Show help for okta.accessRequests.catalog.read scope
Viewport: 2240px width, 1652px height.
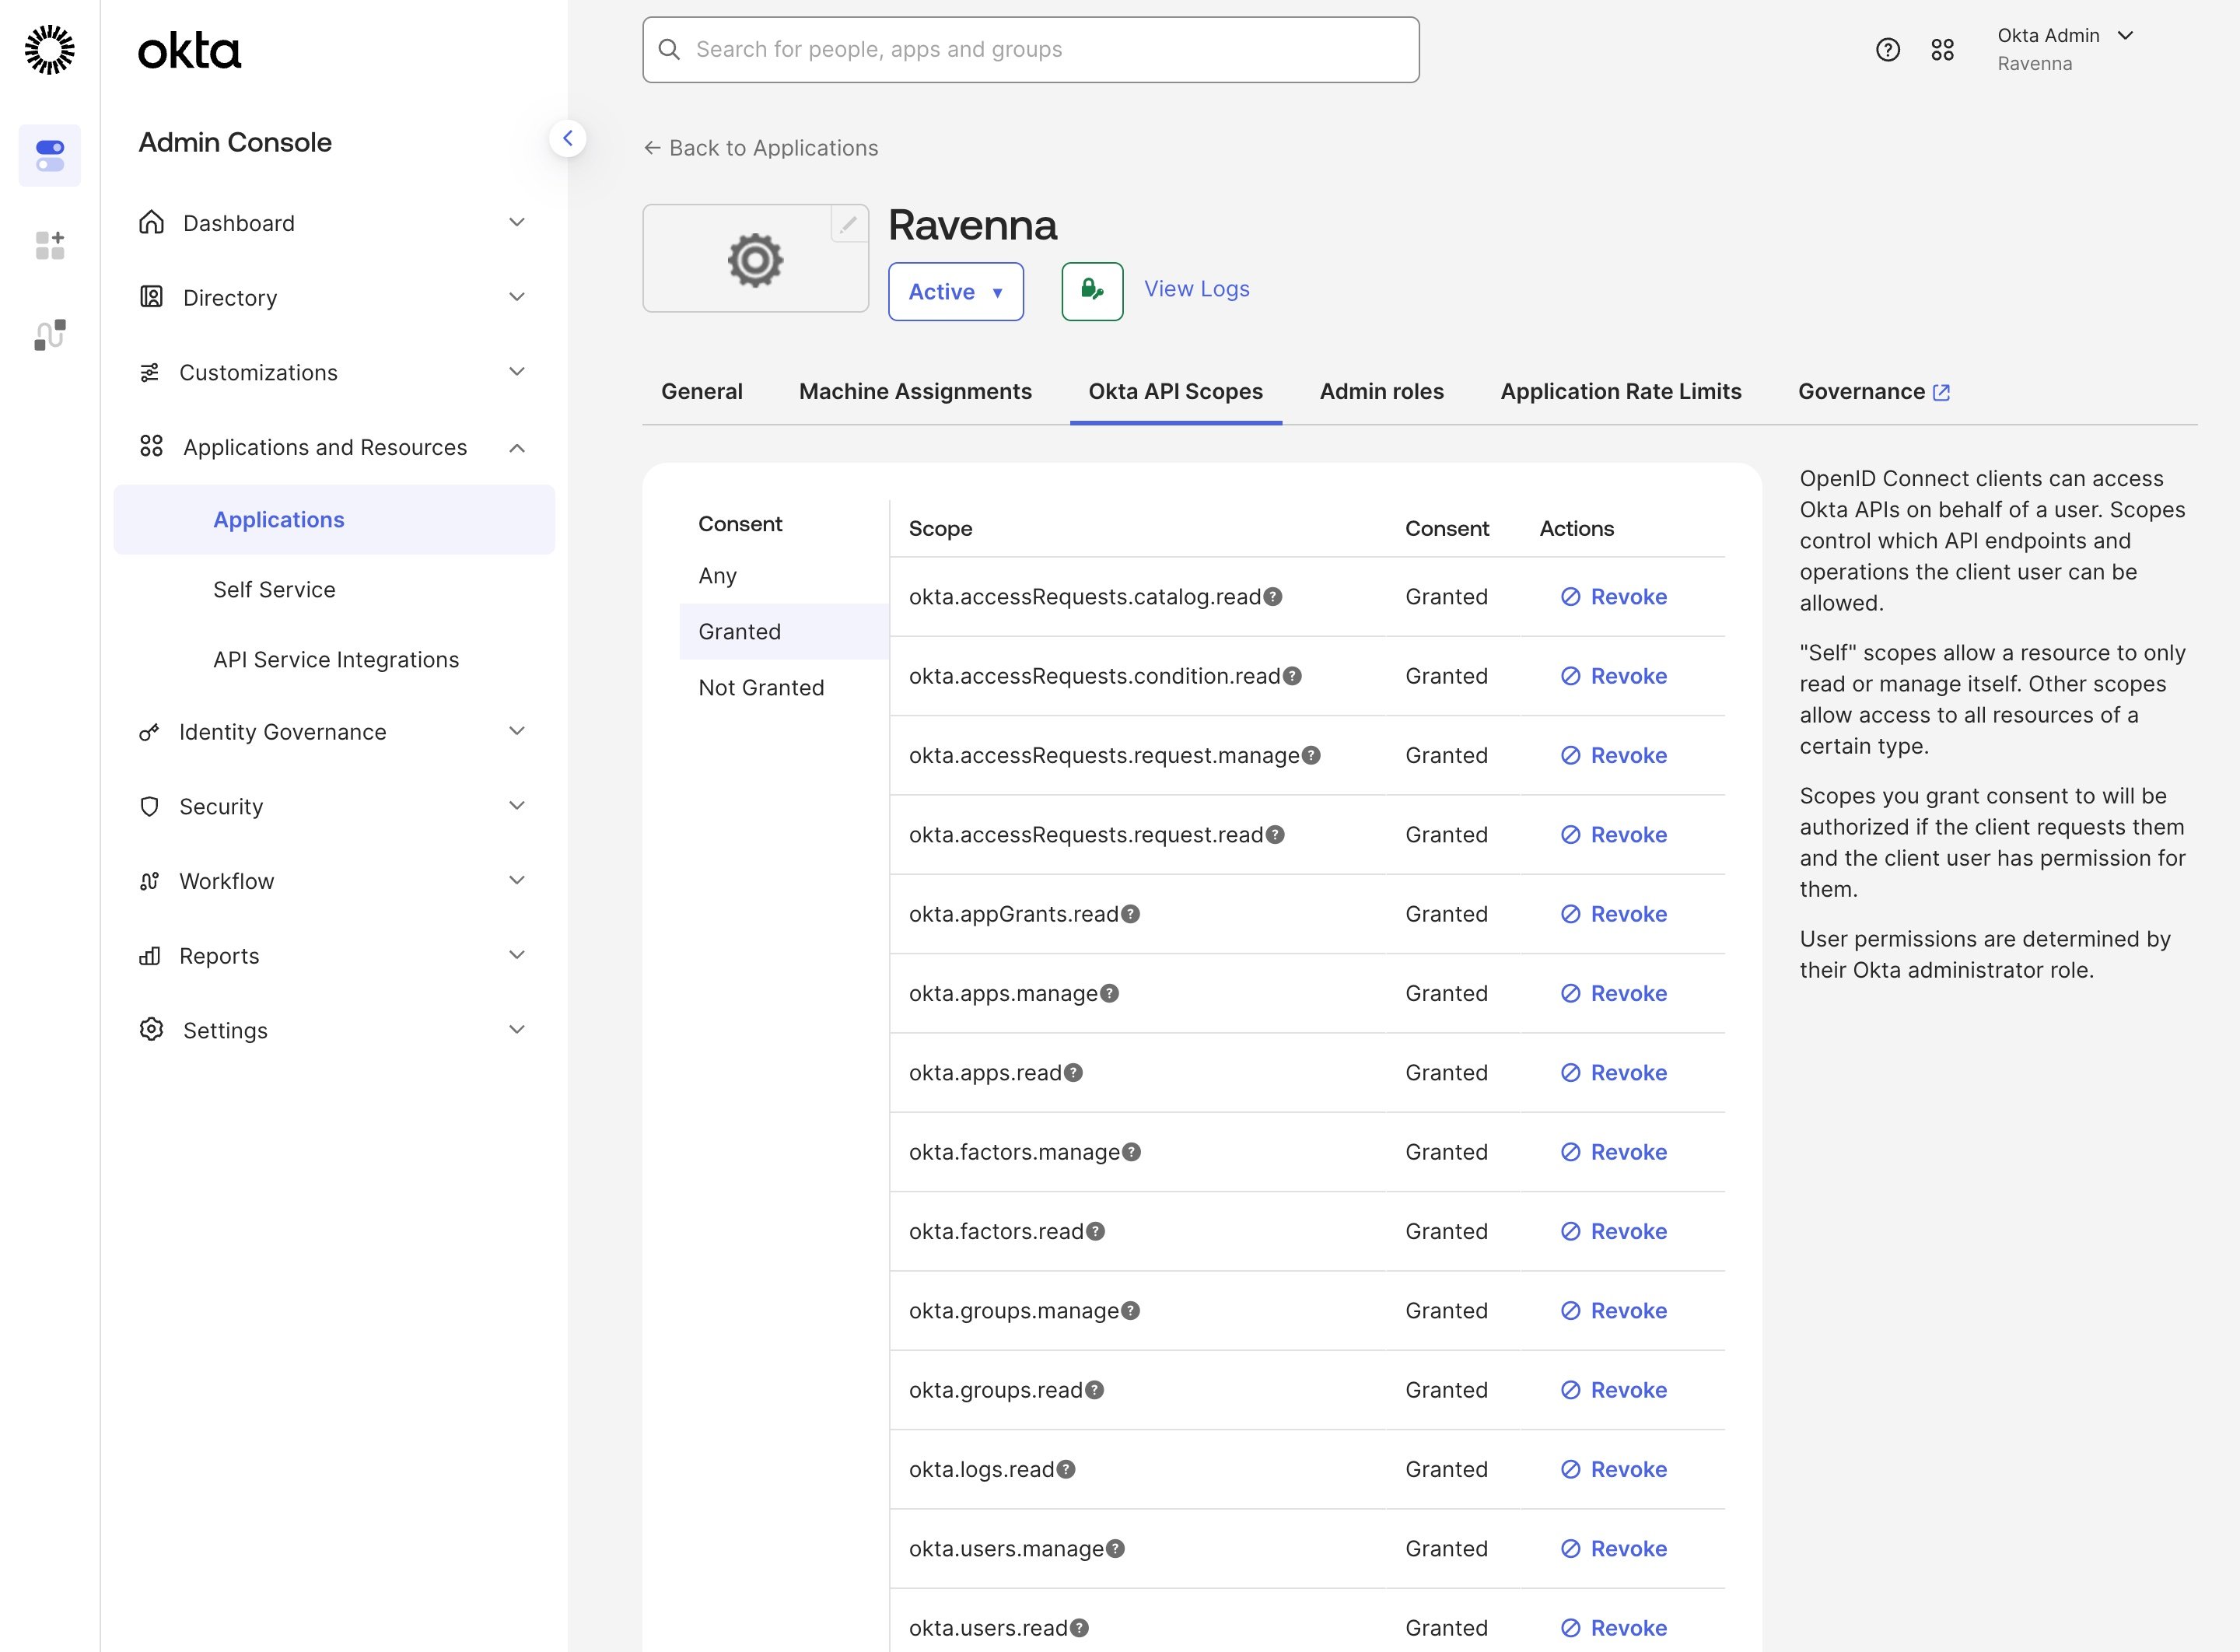[1273, 597]
